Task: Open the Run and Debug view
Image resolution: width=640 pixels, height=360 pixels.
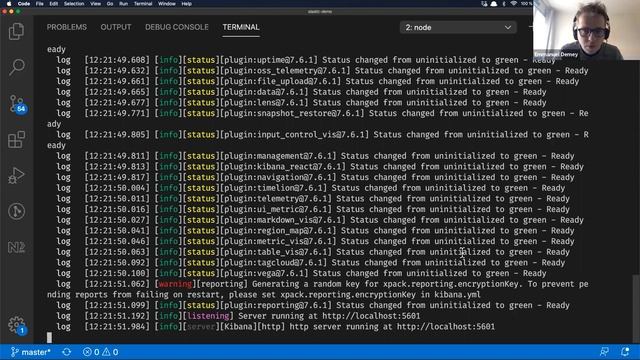Action: point(16,176)
